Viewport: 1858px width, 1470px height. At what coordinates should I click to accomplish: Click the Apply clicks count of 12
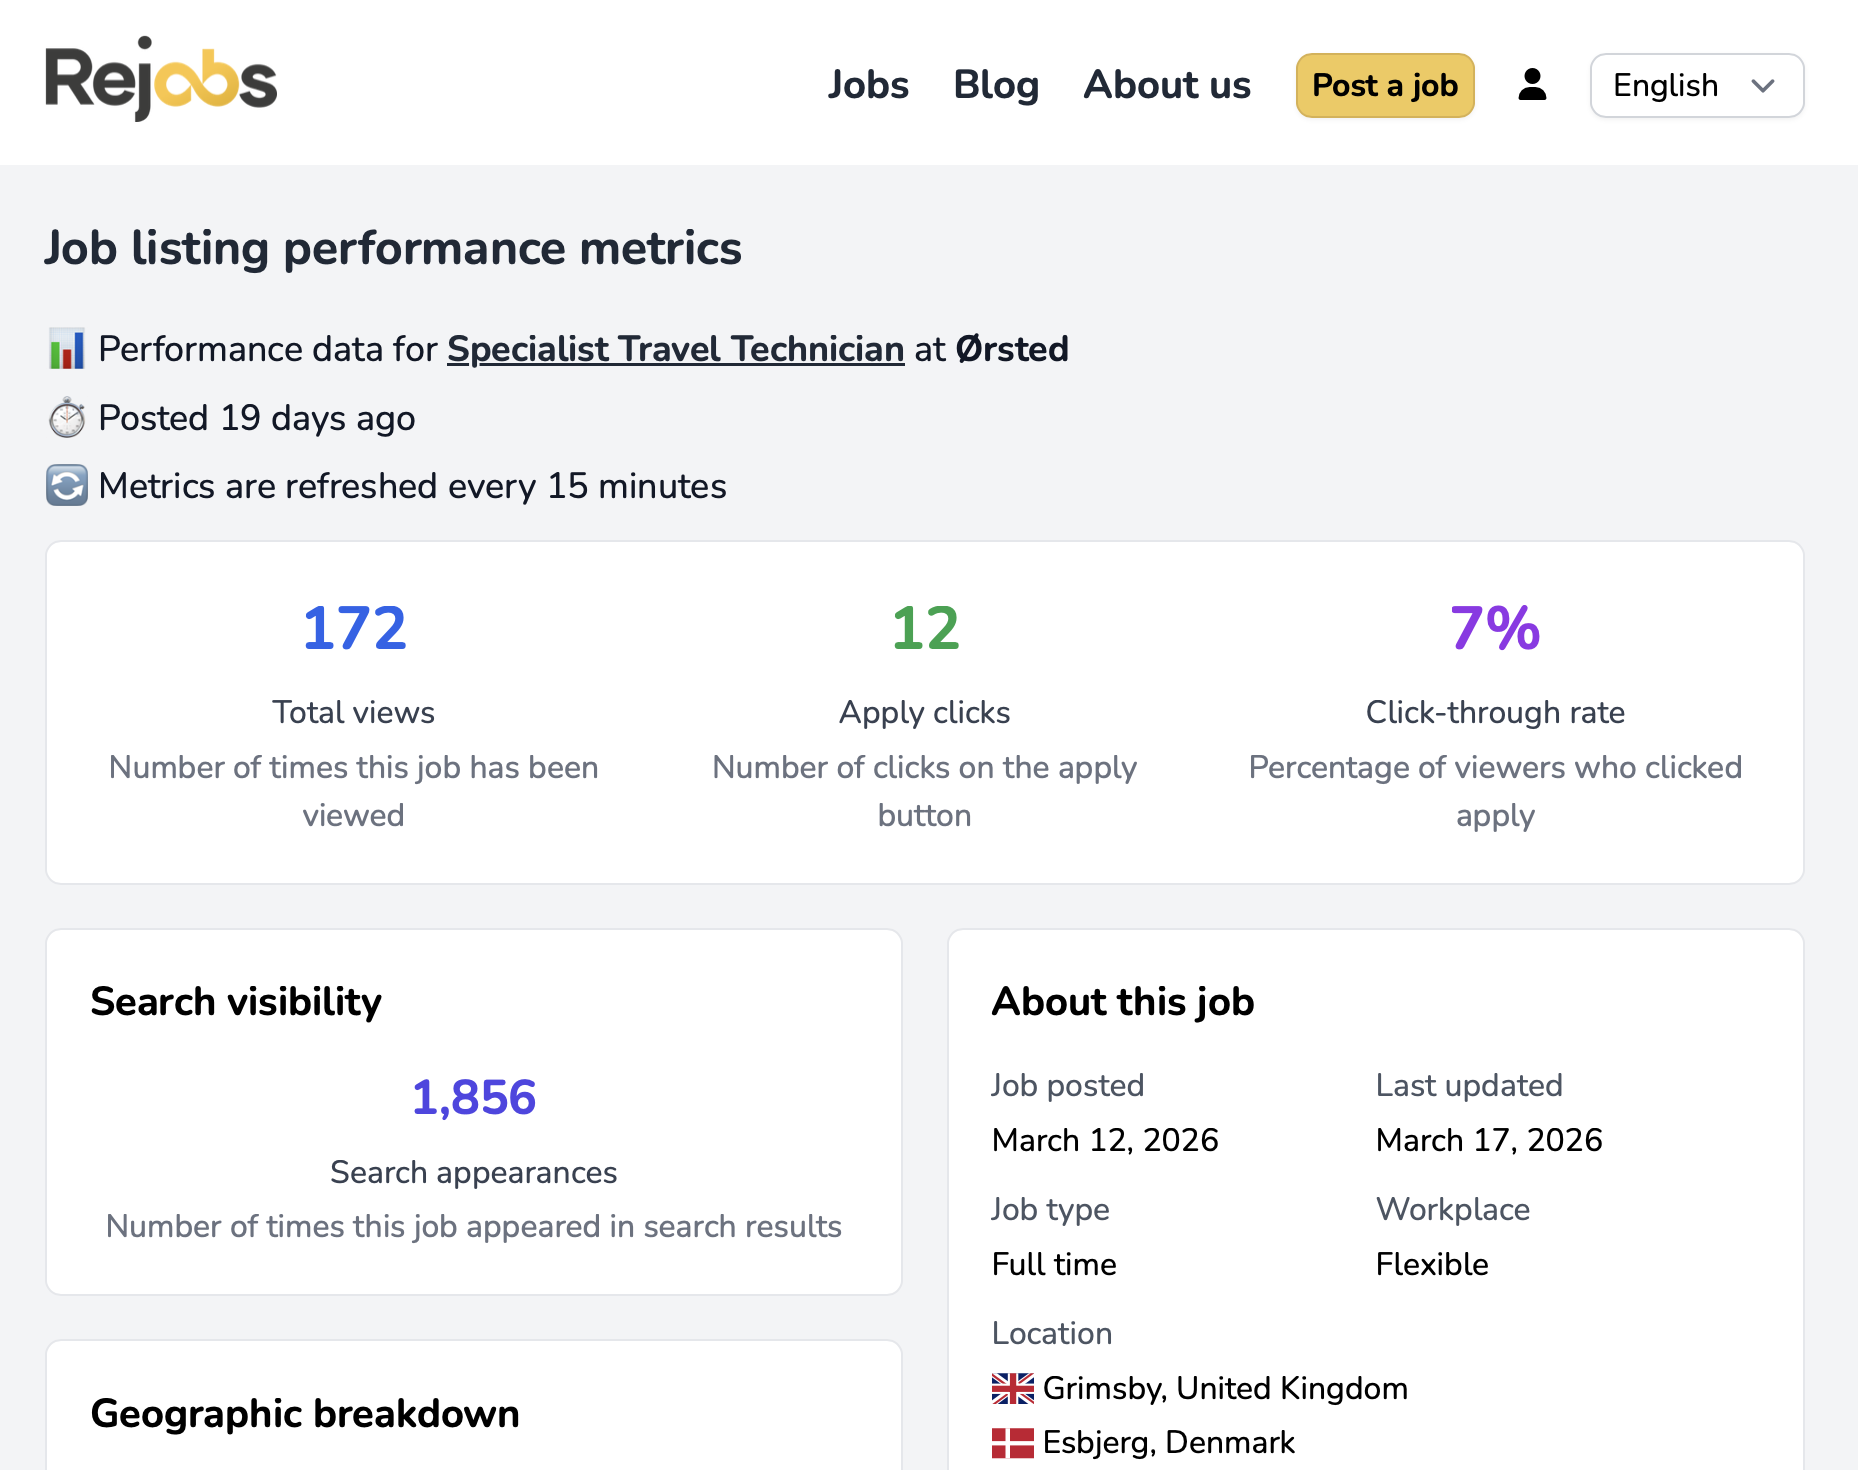click(923, 628)
